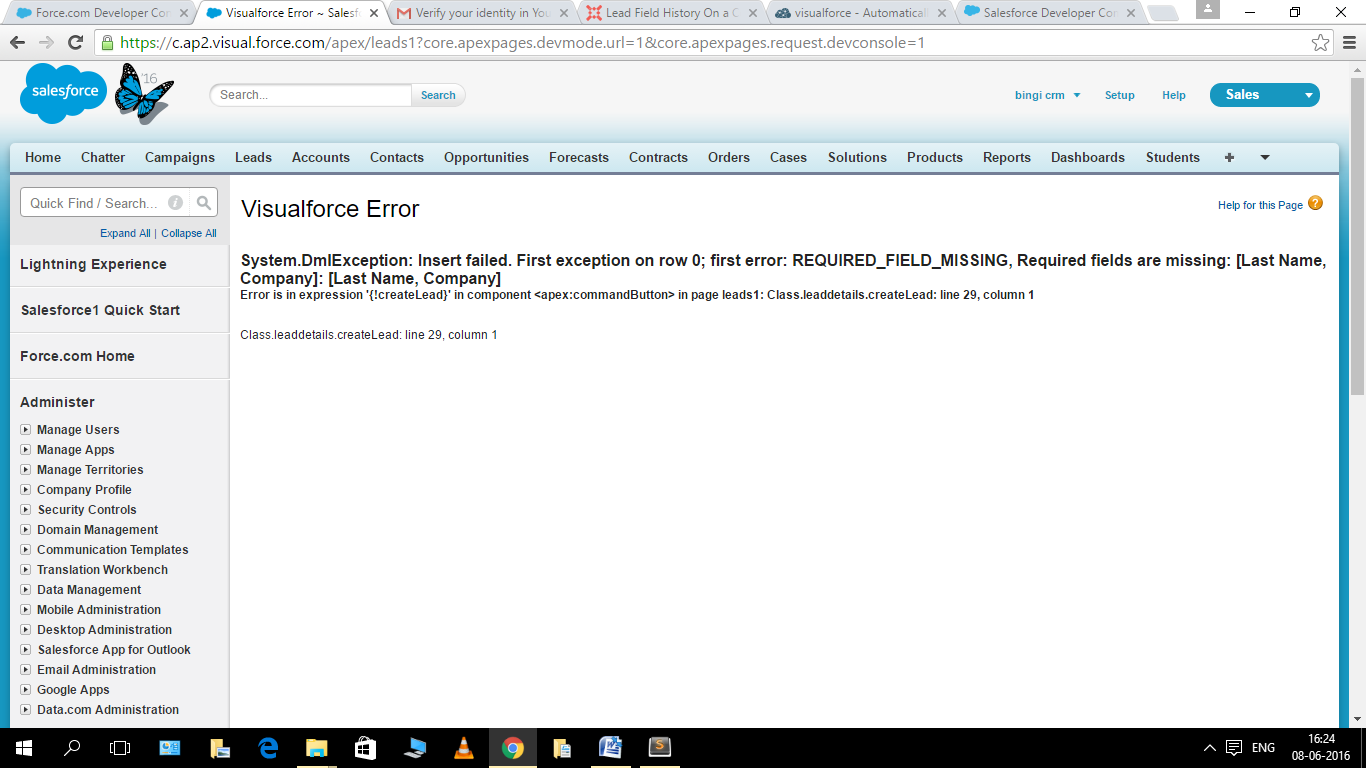Open the Windows Start menu
Viewport: 1366px width, 768px height.
coord(24,748)
